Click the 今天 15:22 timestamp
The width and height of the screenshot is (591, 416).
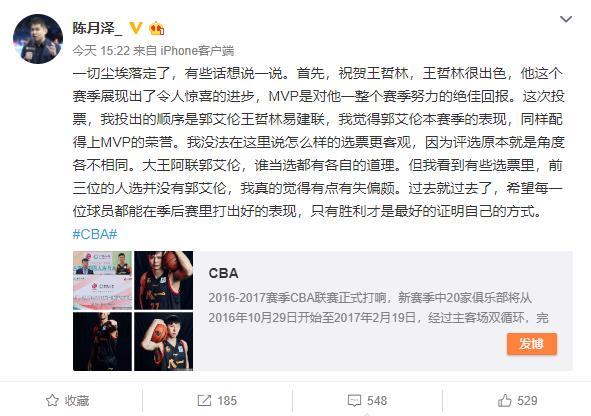(x=101, y=50)
